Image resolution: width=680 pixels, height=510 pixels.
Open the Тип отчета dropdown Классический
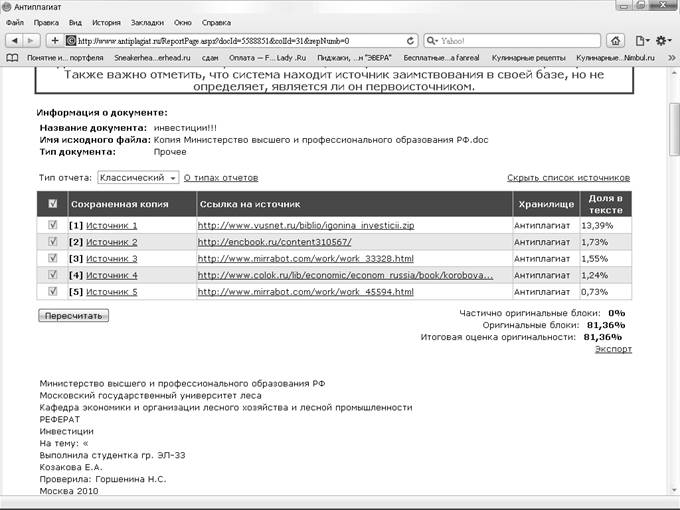click(138, 177)
